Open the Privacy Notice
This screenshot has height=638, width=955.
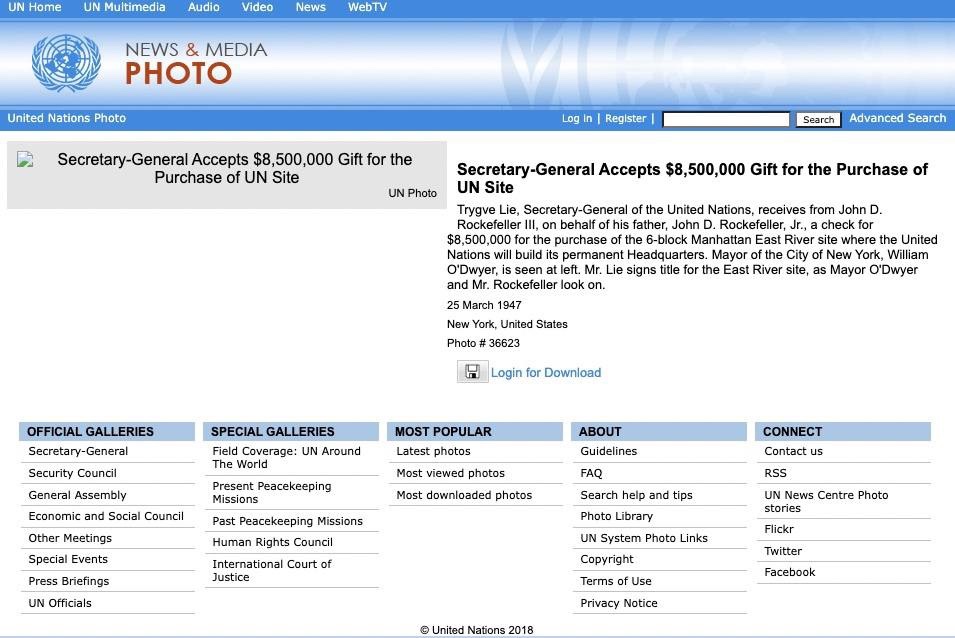pyautogui.click(x=619, y=603)
